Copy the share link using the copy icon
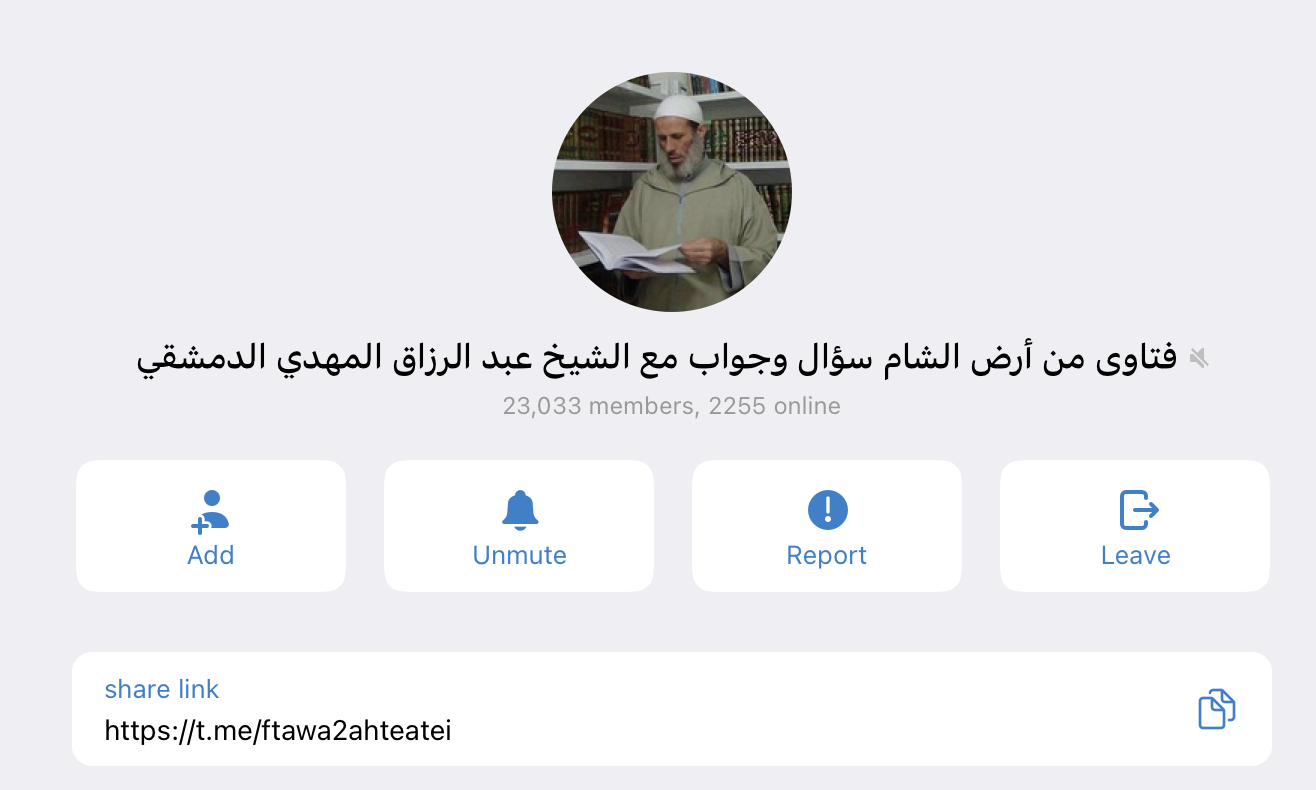 (1216, 709)
